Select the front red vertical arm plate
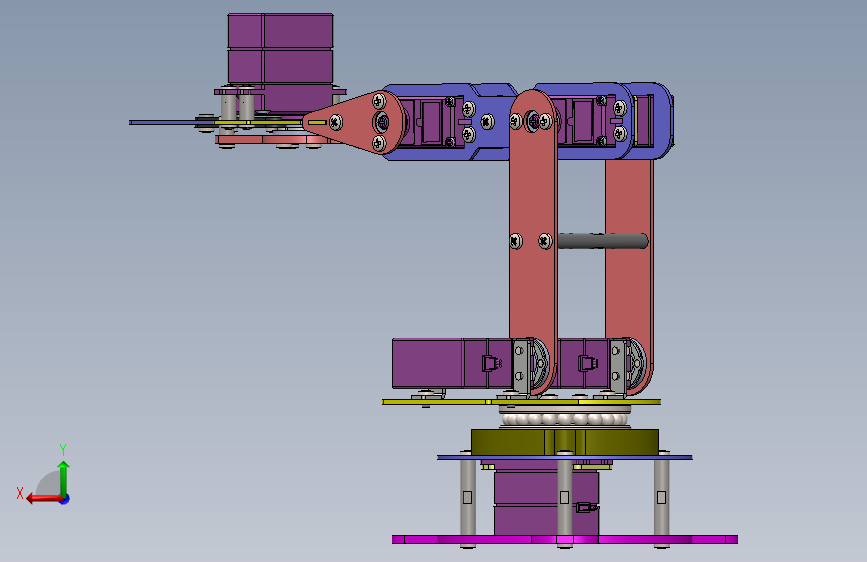Image resolution: width=867 pixels, height=562 pixels. 533,243
